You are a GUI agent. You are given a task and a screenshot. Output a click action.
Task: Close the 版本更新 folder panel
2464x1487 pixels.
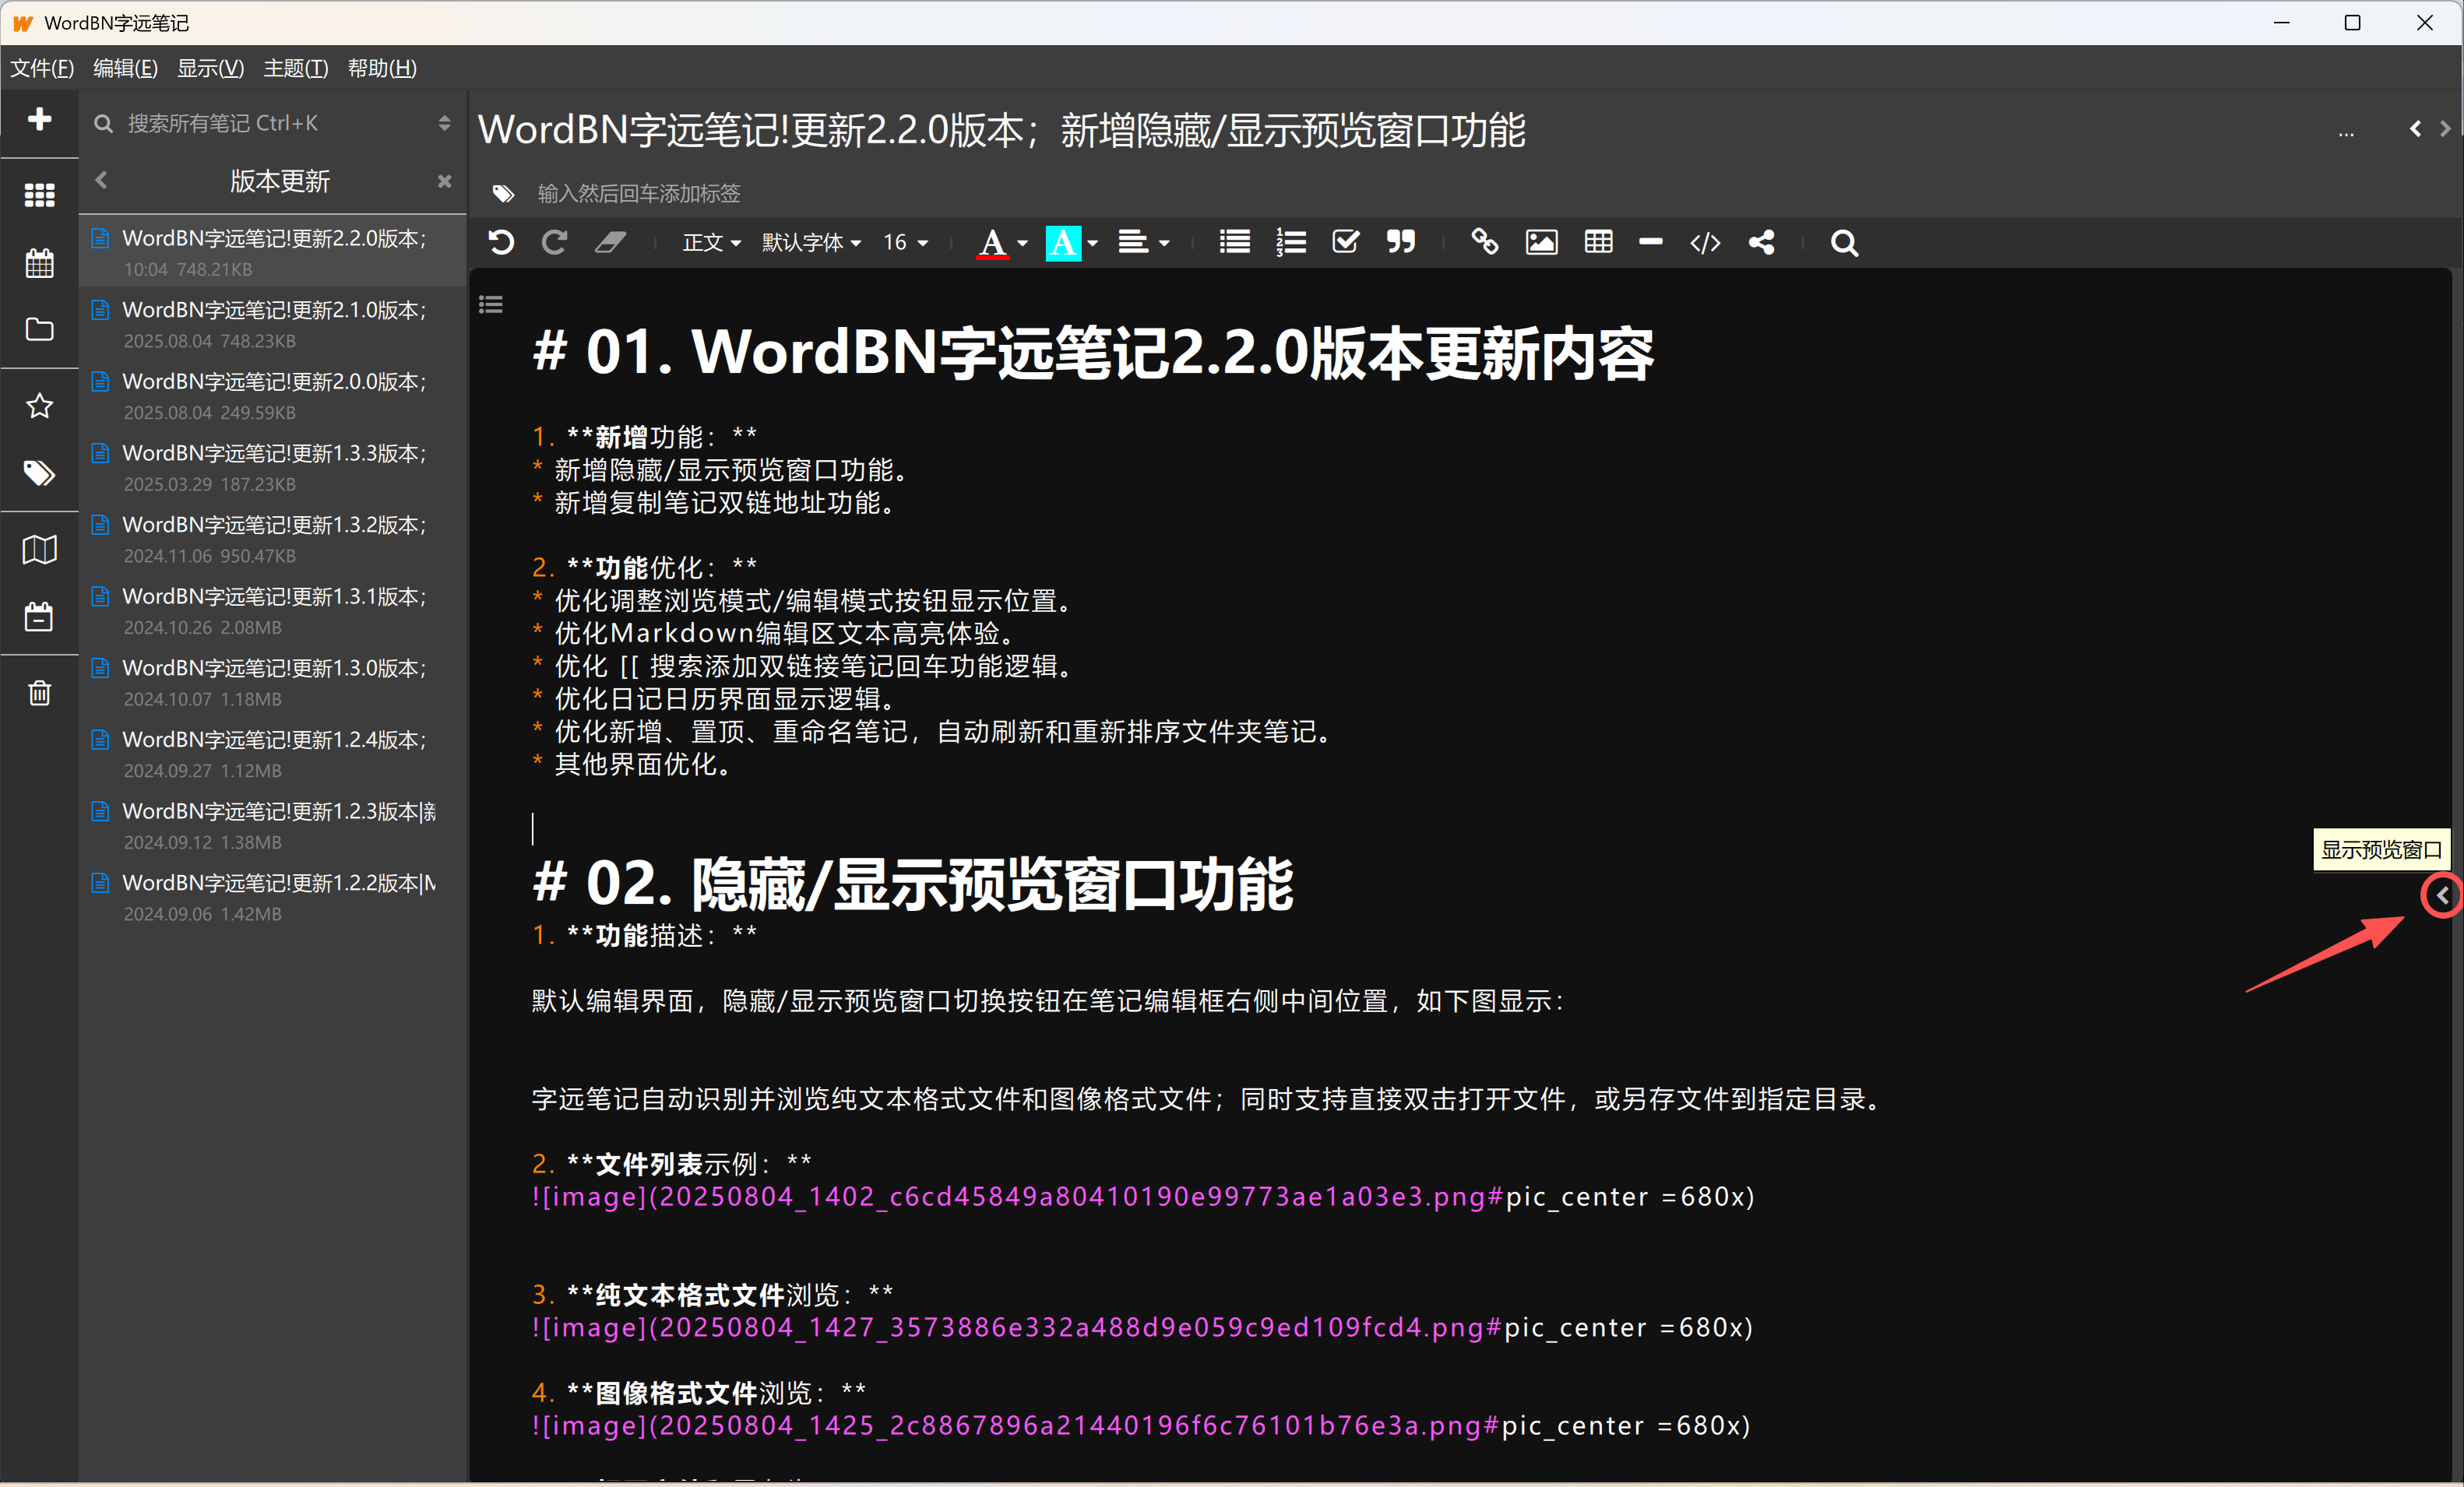(x=445, y=181)
